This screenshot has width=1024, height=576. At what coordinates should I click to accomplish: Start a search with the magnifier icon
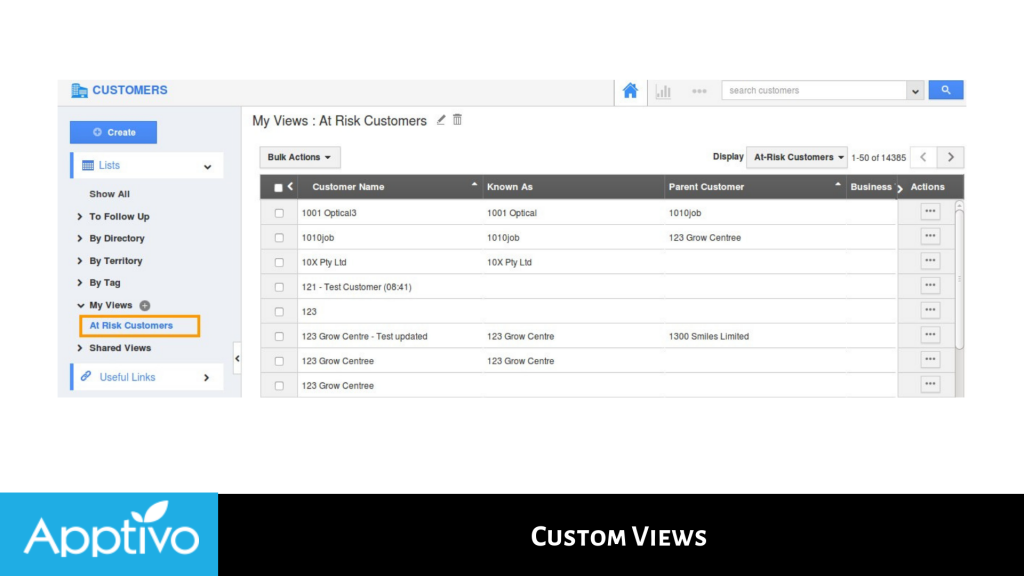945,89
